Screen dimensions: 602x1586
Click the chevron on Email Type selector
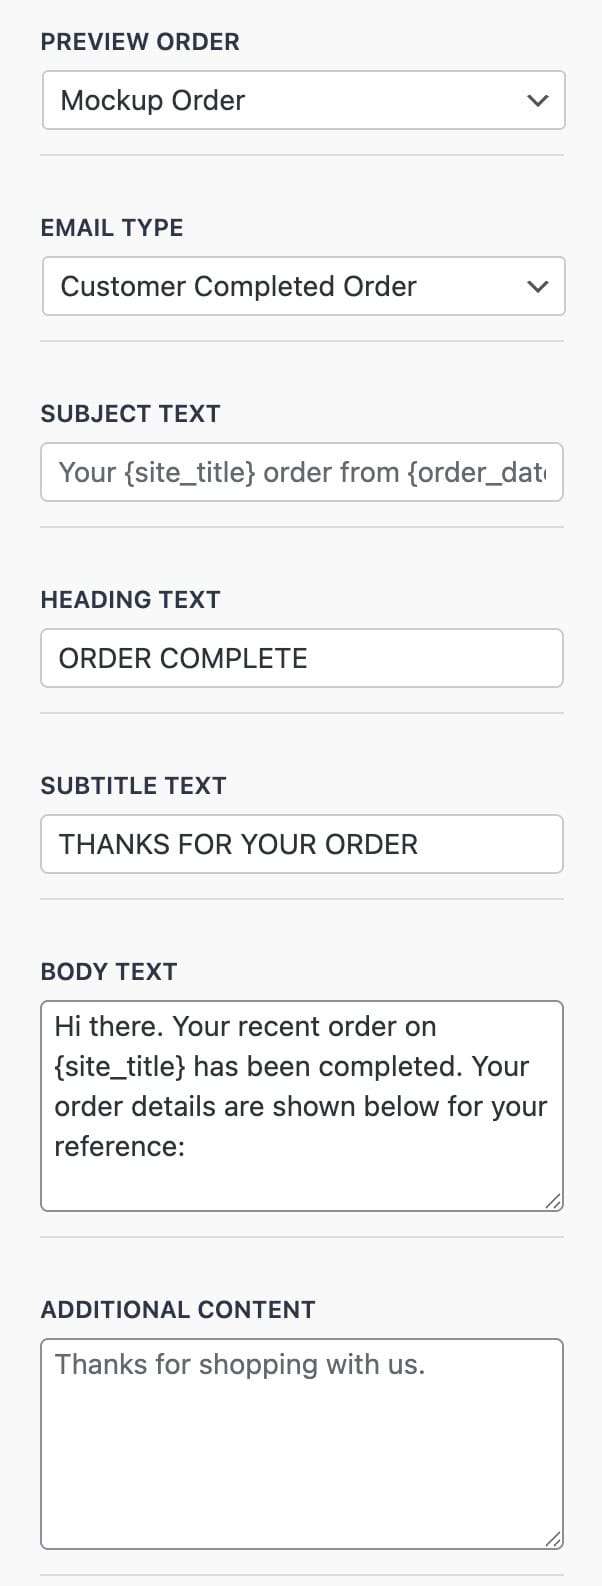pos(538,286)
